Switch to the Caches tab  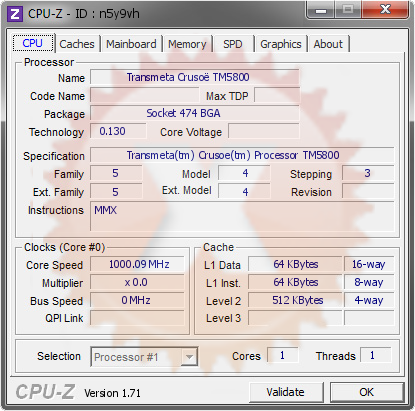tap(77, 44)
